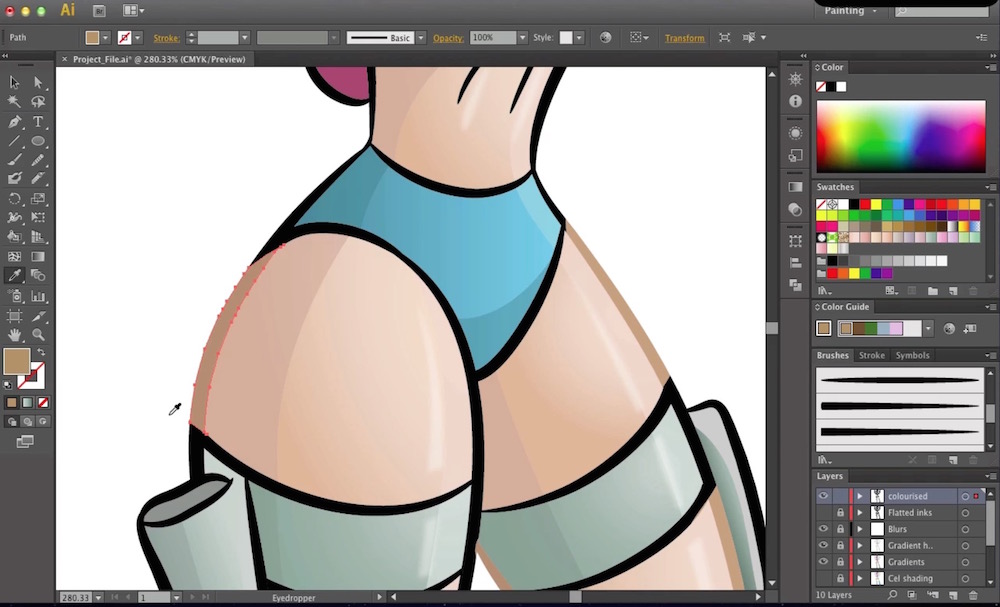Select the Zoom tool
Image resolution: width=1000 pixels, height=607 pixels.
[38, 335]
